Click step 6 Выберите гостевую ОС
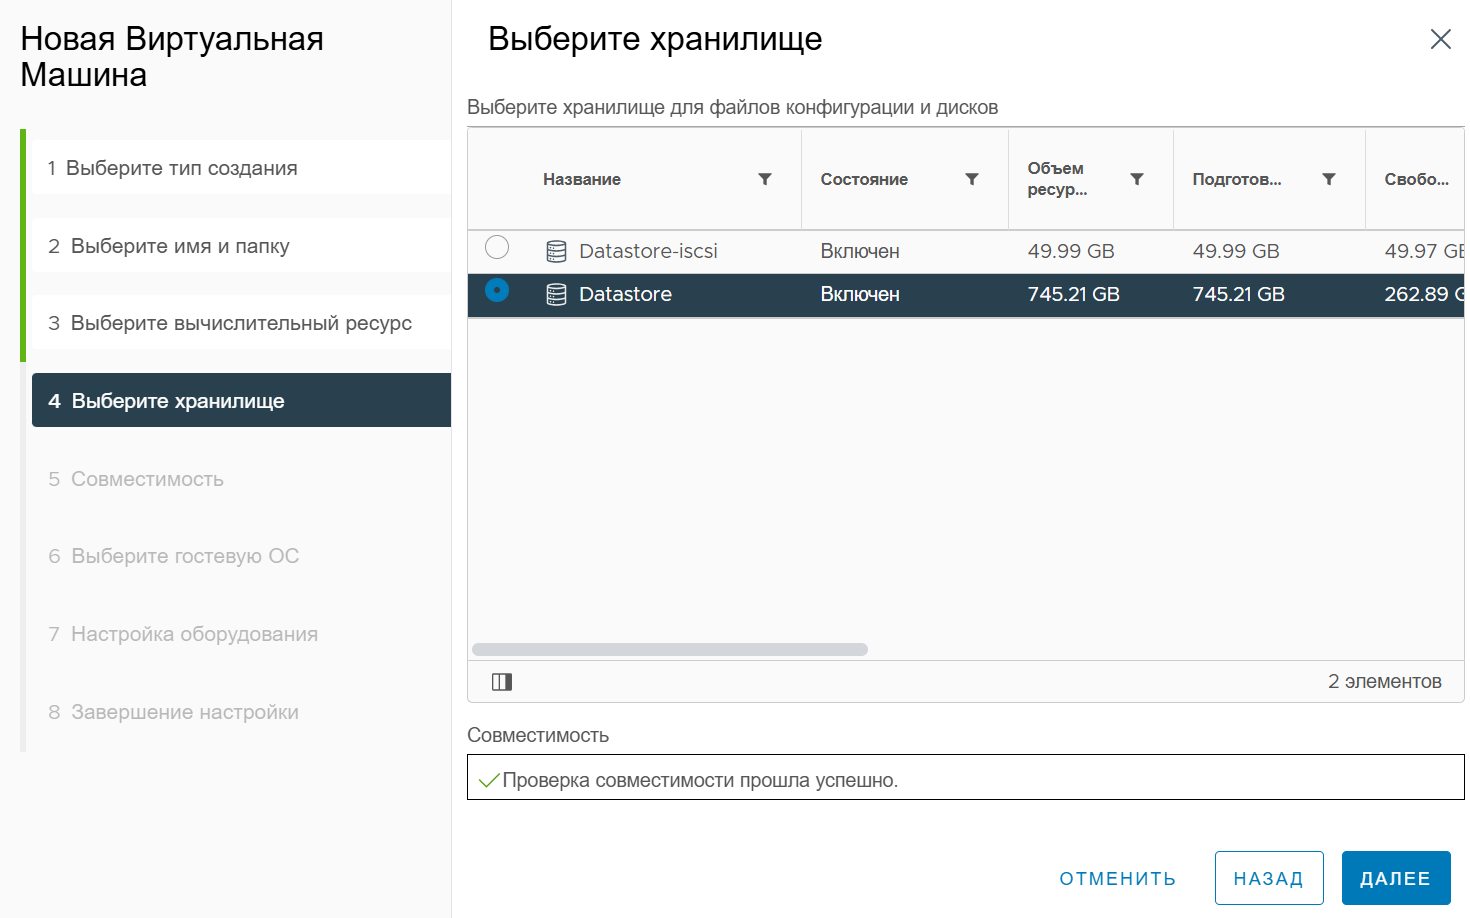 pos(174,556)
